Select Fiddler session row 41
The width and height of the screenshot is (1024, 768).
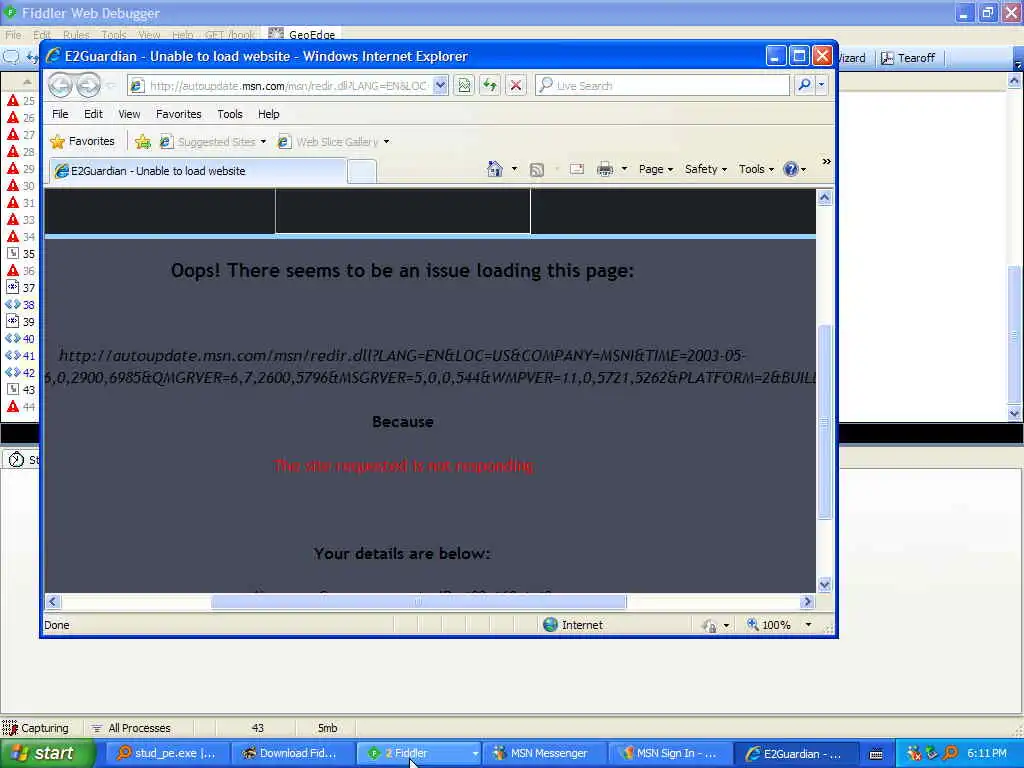[20, 355]
